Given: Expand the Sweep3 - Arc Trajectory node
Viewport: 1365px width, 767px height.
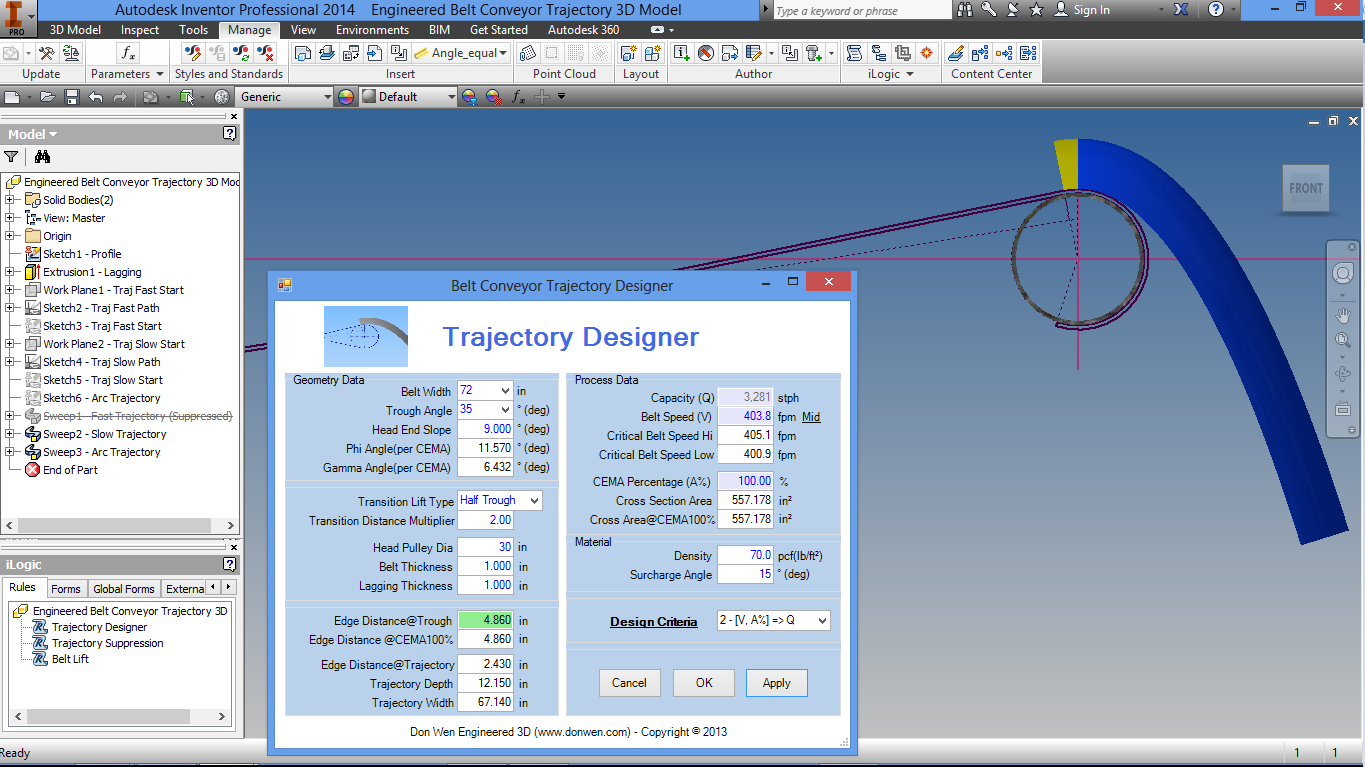Looking at the screenshot, I should [10, 452].
